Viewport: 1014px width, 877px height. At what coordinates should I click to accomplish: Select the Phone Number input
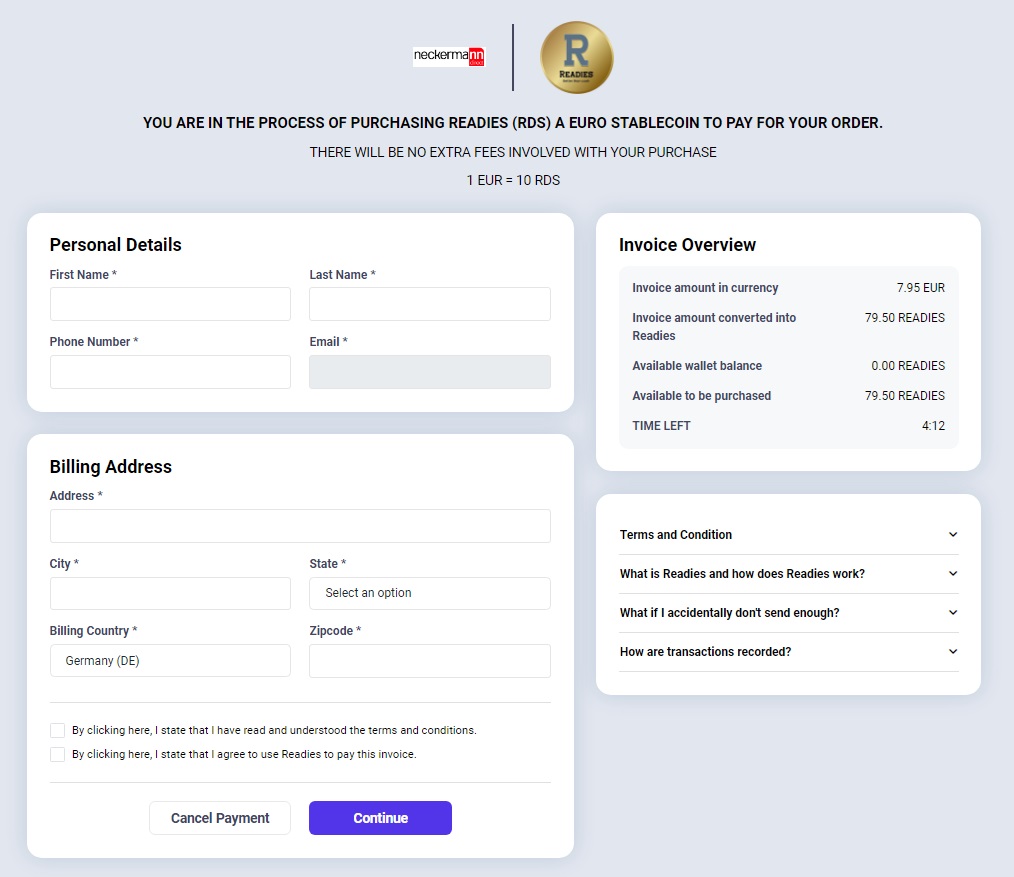tap(170, 372)
